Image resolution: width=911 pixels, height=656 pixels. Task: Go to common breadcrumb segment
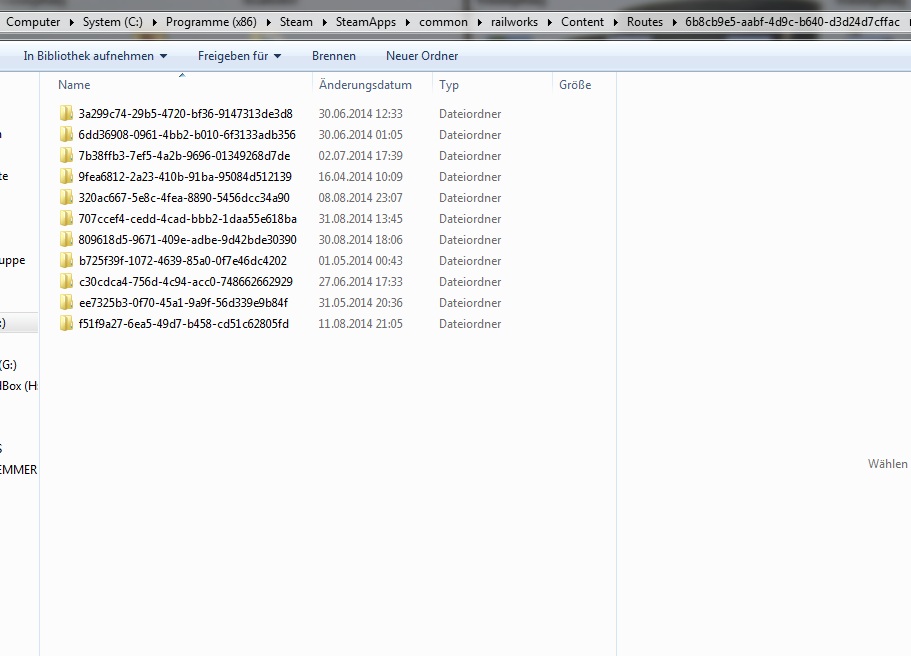[443, 22]
